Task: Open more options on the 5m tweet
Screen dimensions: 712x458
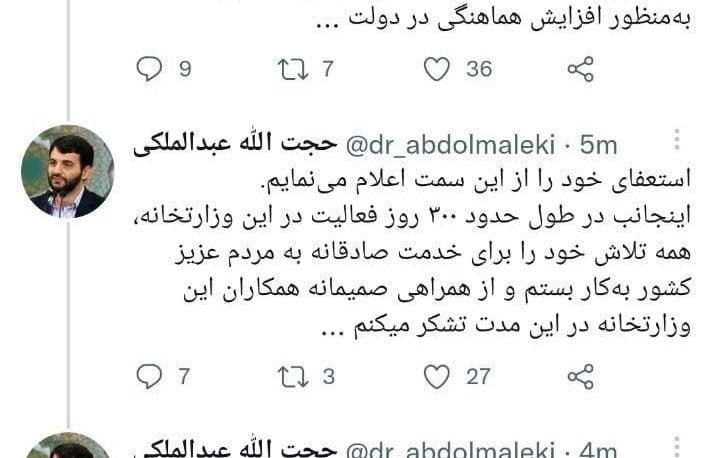Action: coord(677,139)
